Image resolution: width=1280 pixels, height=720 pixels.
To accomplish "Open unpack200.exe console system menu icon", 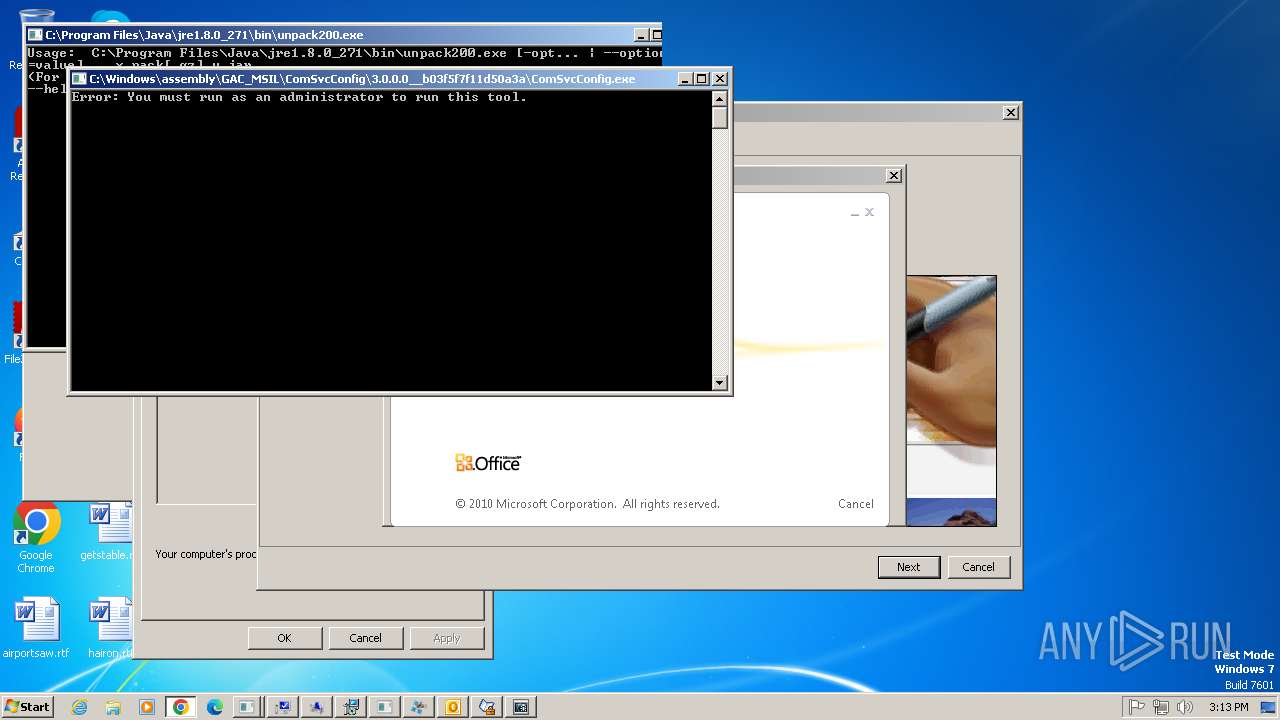I will coord(35,35).
